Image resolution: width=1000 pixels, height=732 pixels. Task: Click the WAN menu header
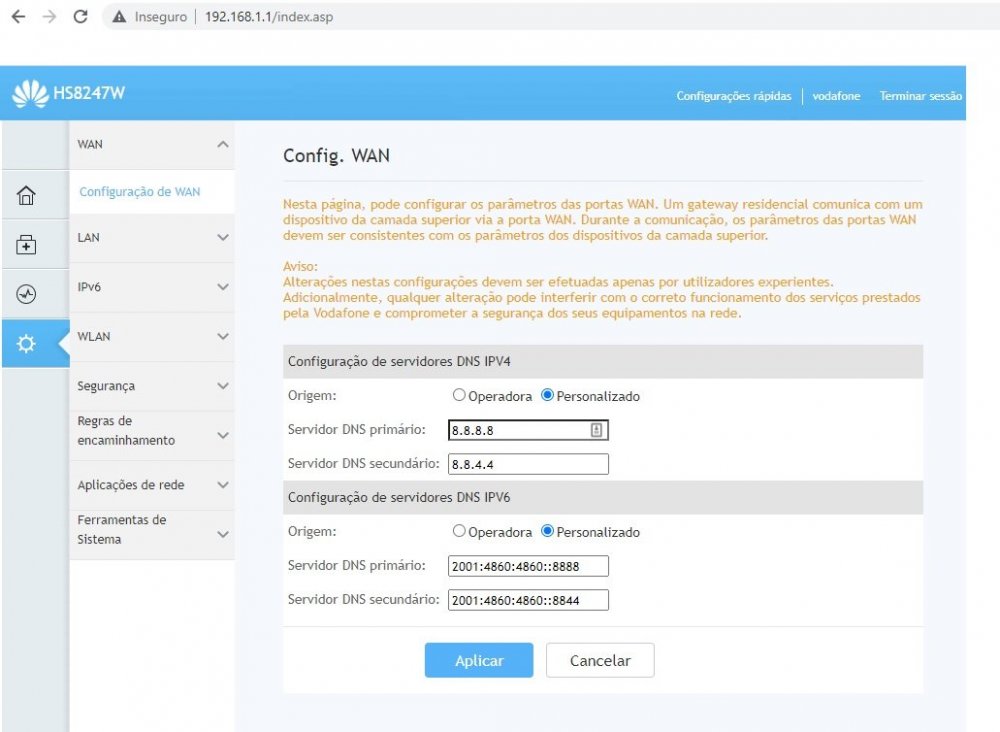152,145
